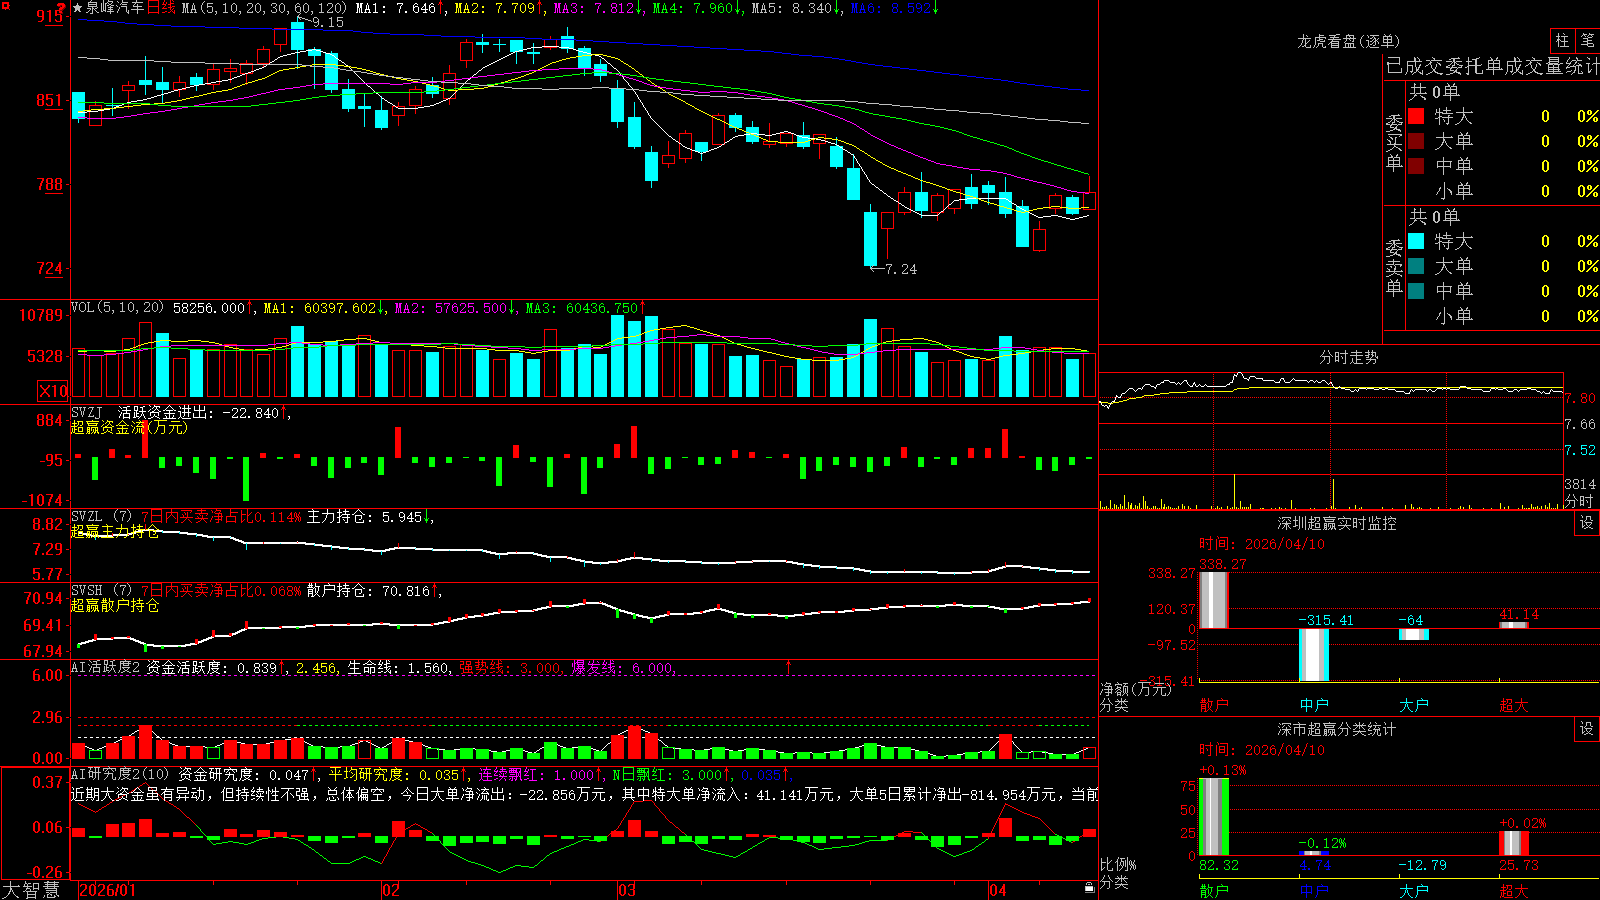
Task: Click the 超赢散户持仓 label
Action: point(115,605)
